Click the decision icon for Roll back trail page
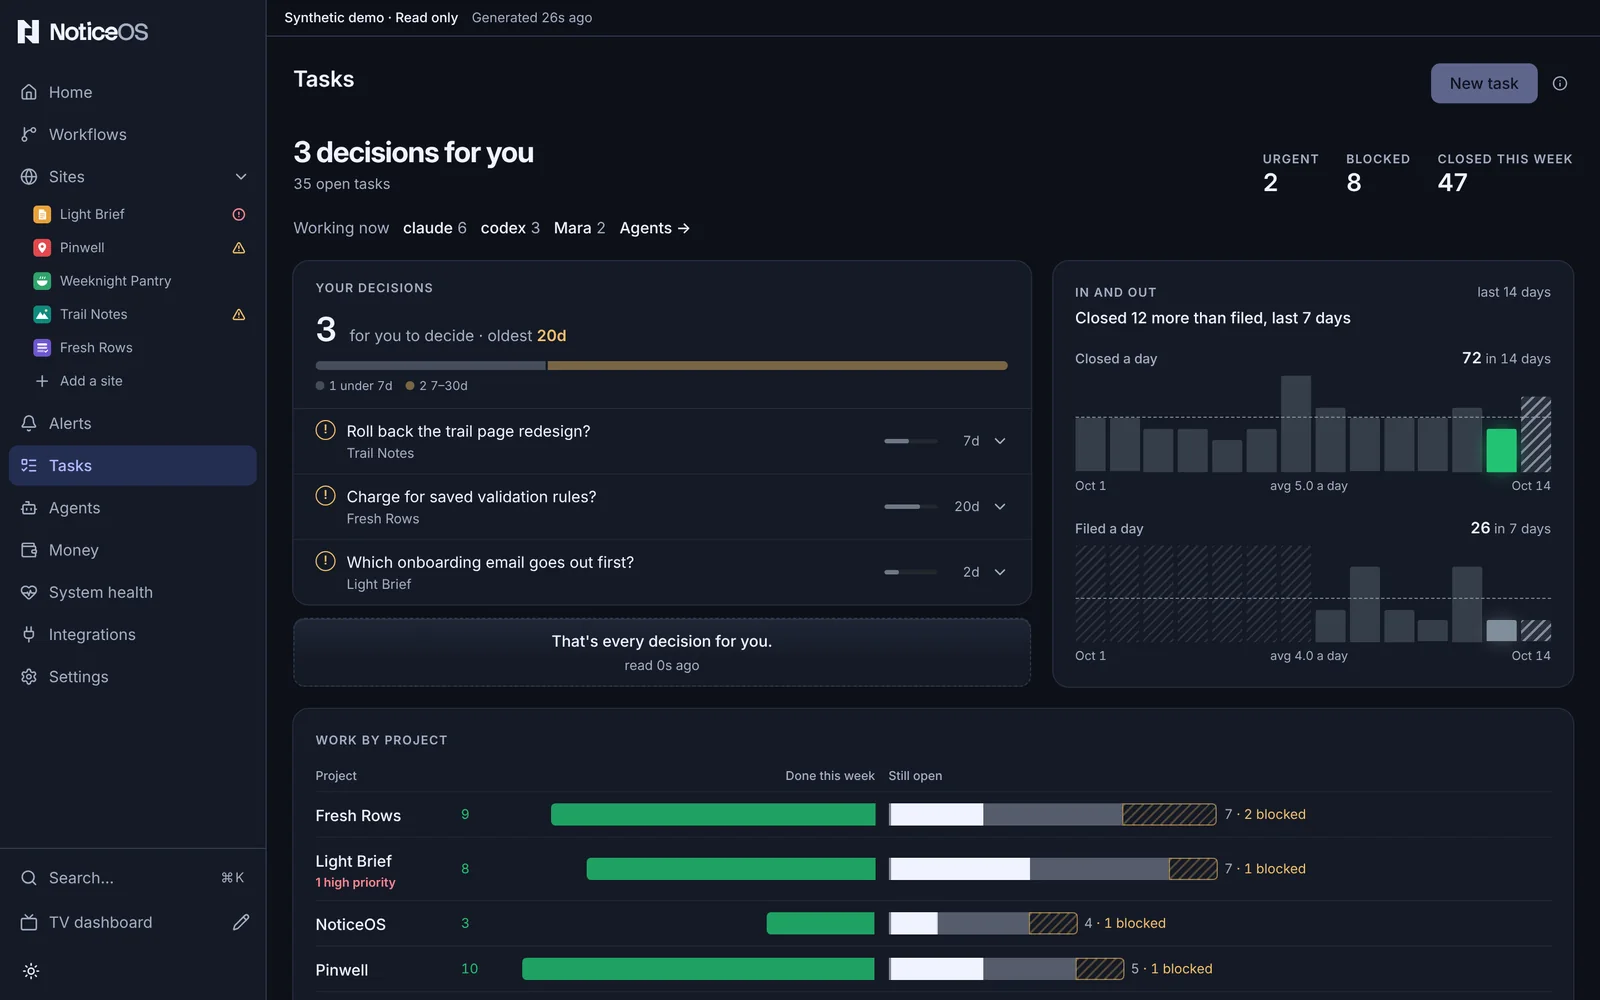Viewport: 1600px width, 1000px height. (325, 430)
